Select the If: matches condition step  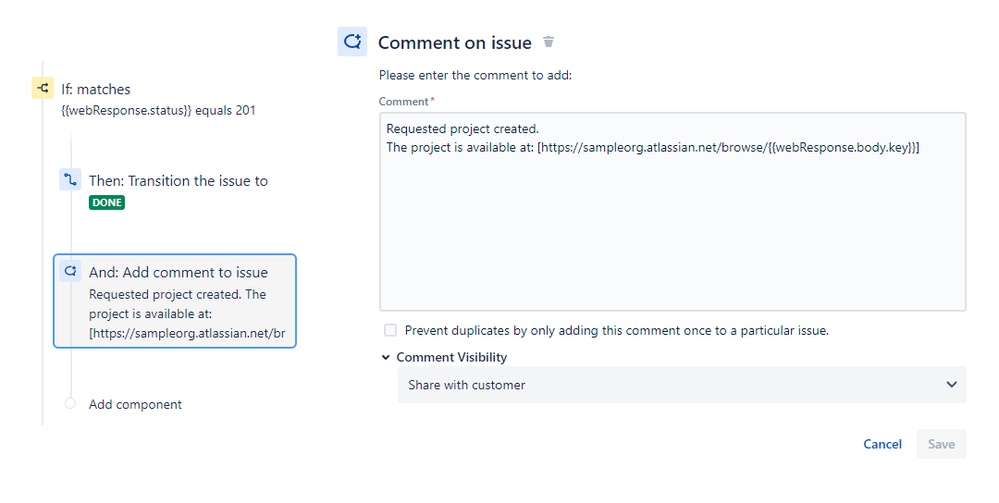click(96, 89)
